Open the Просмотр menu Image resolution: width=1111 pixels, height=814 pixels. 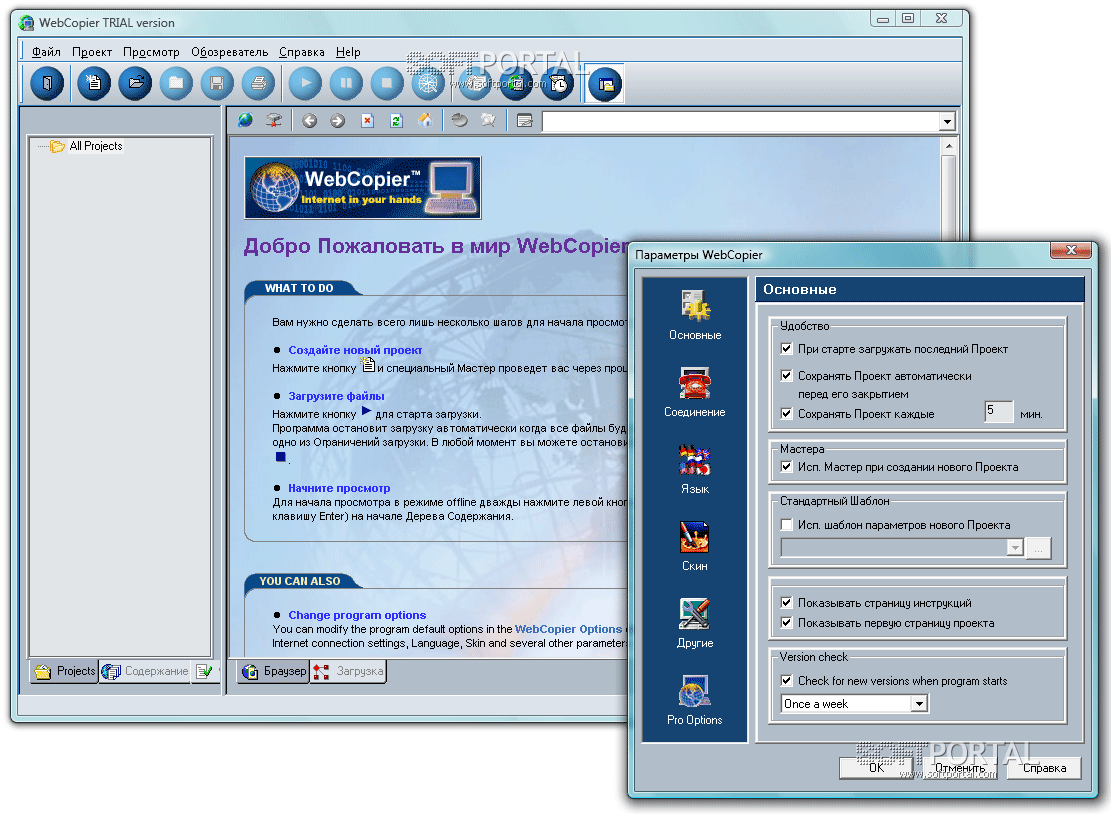pyautogui.click(x=151, y=52)
